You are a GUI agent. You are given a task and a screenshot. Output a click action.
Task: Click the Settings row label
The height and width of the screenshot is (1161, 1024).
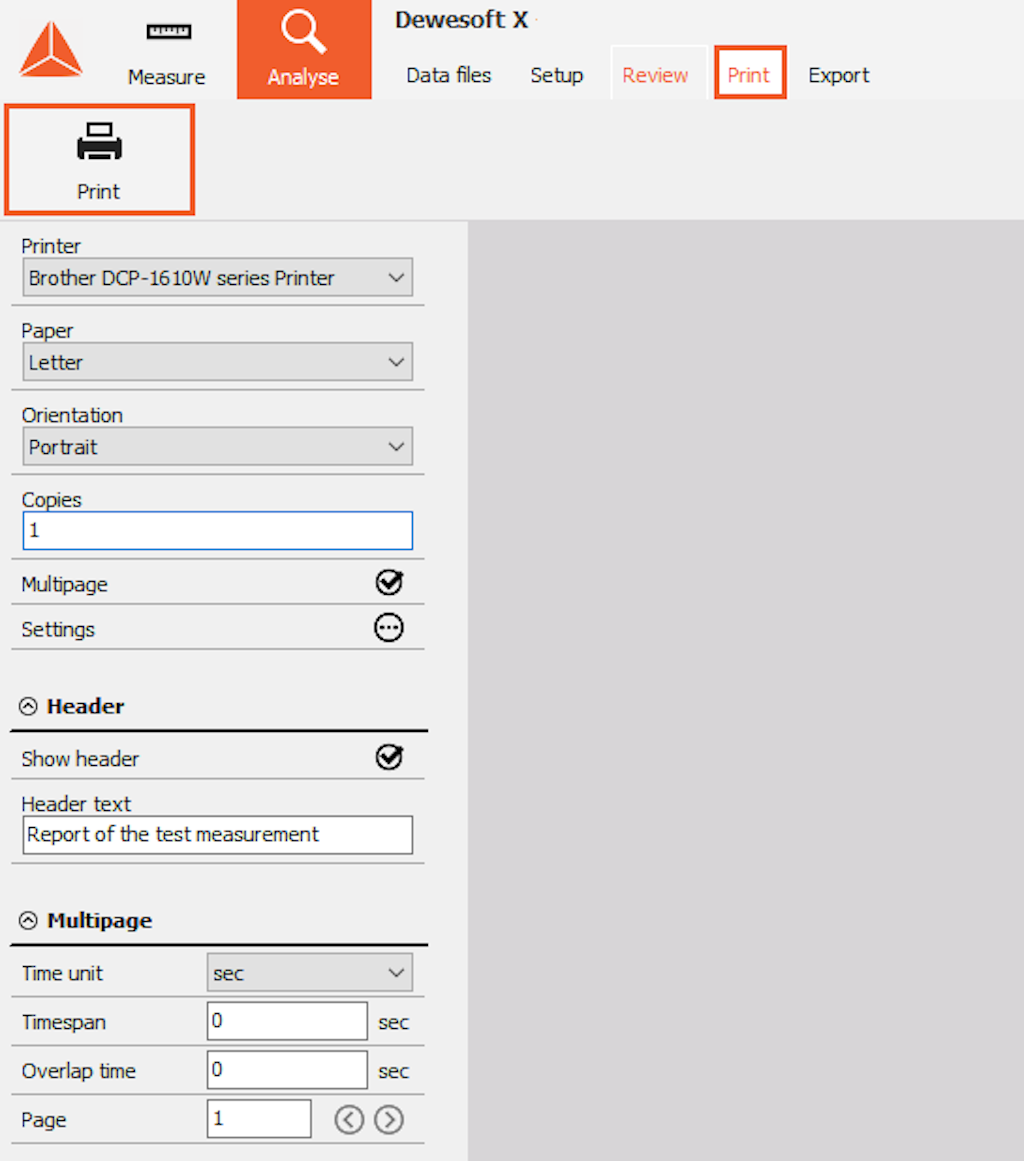coord(58,629)
